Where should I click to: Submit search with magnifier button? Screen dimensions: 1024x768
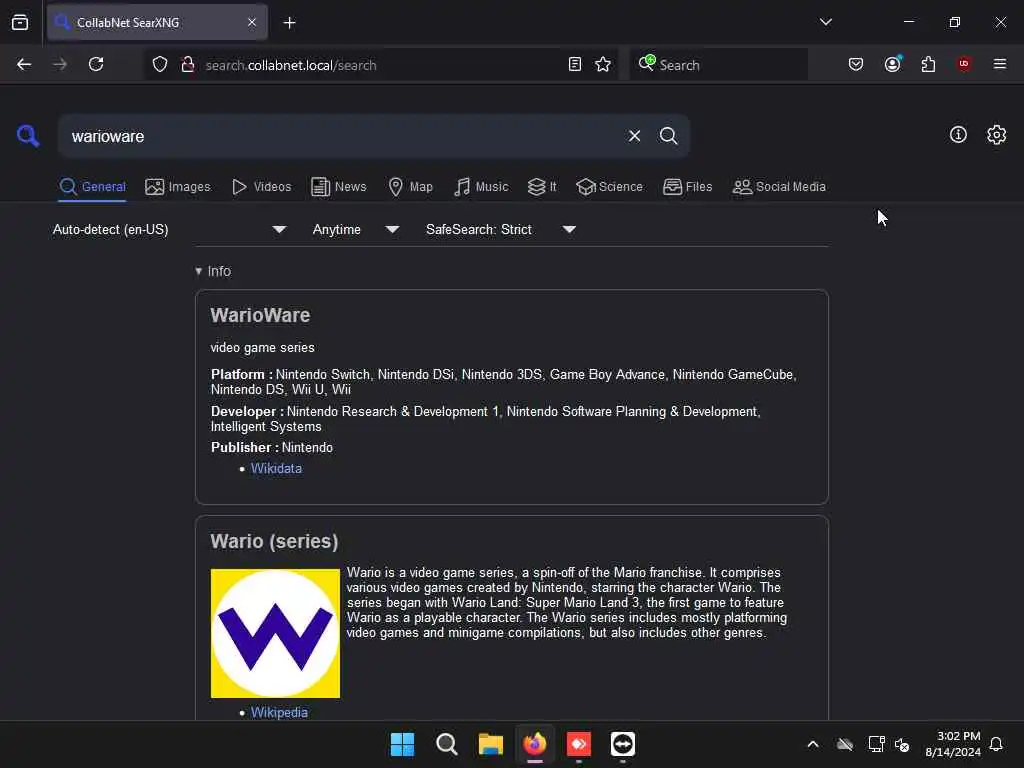pos(668,136)
